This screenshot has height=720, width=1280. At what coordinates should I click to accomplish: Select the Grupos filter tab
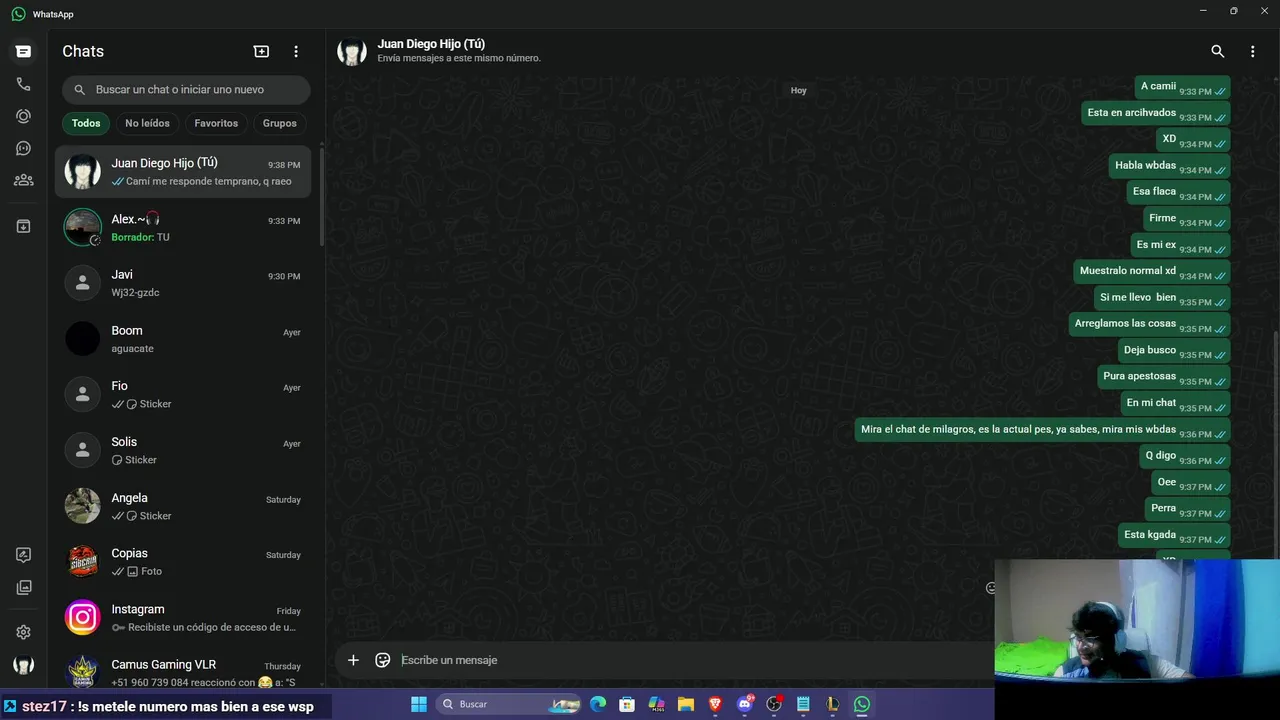pyautogui.click(x=280, y=123)
